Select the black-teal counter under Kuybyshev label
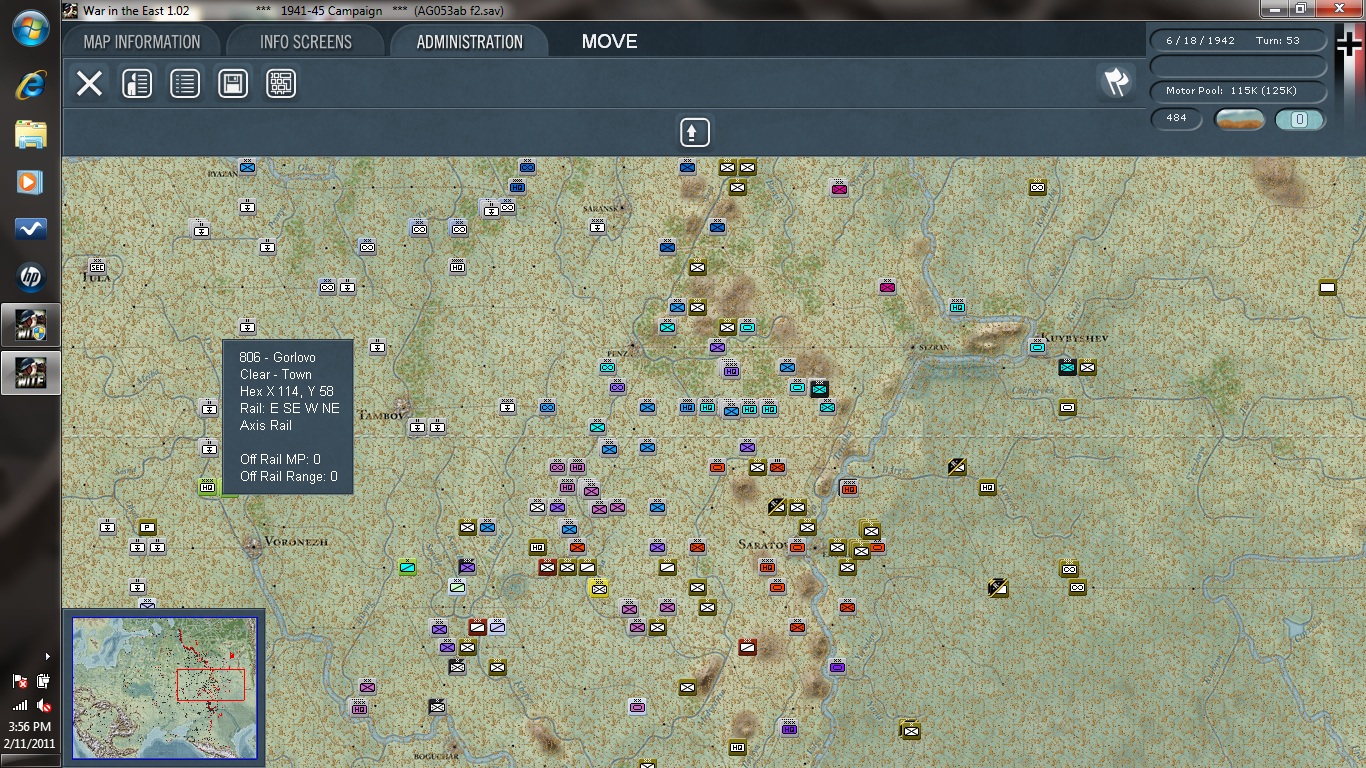The height and width of the screenshot is (768, 1366). [x=1067, y=367]
